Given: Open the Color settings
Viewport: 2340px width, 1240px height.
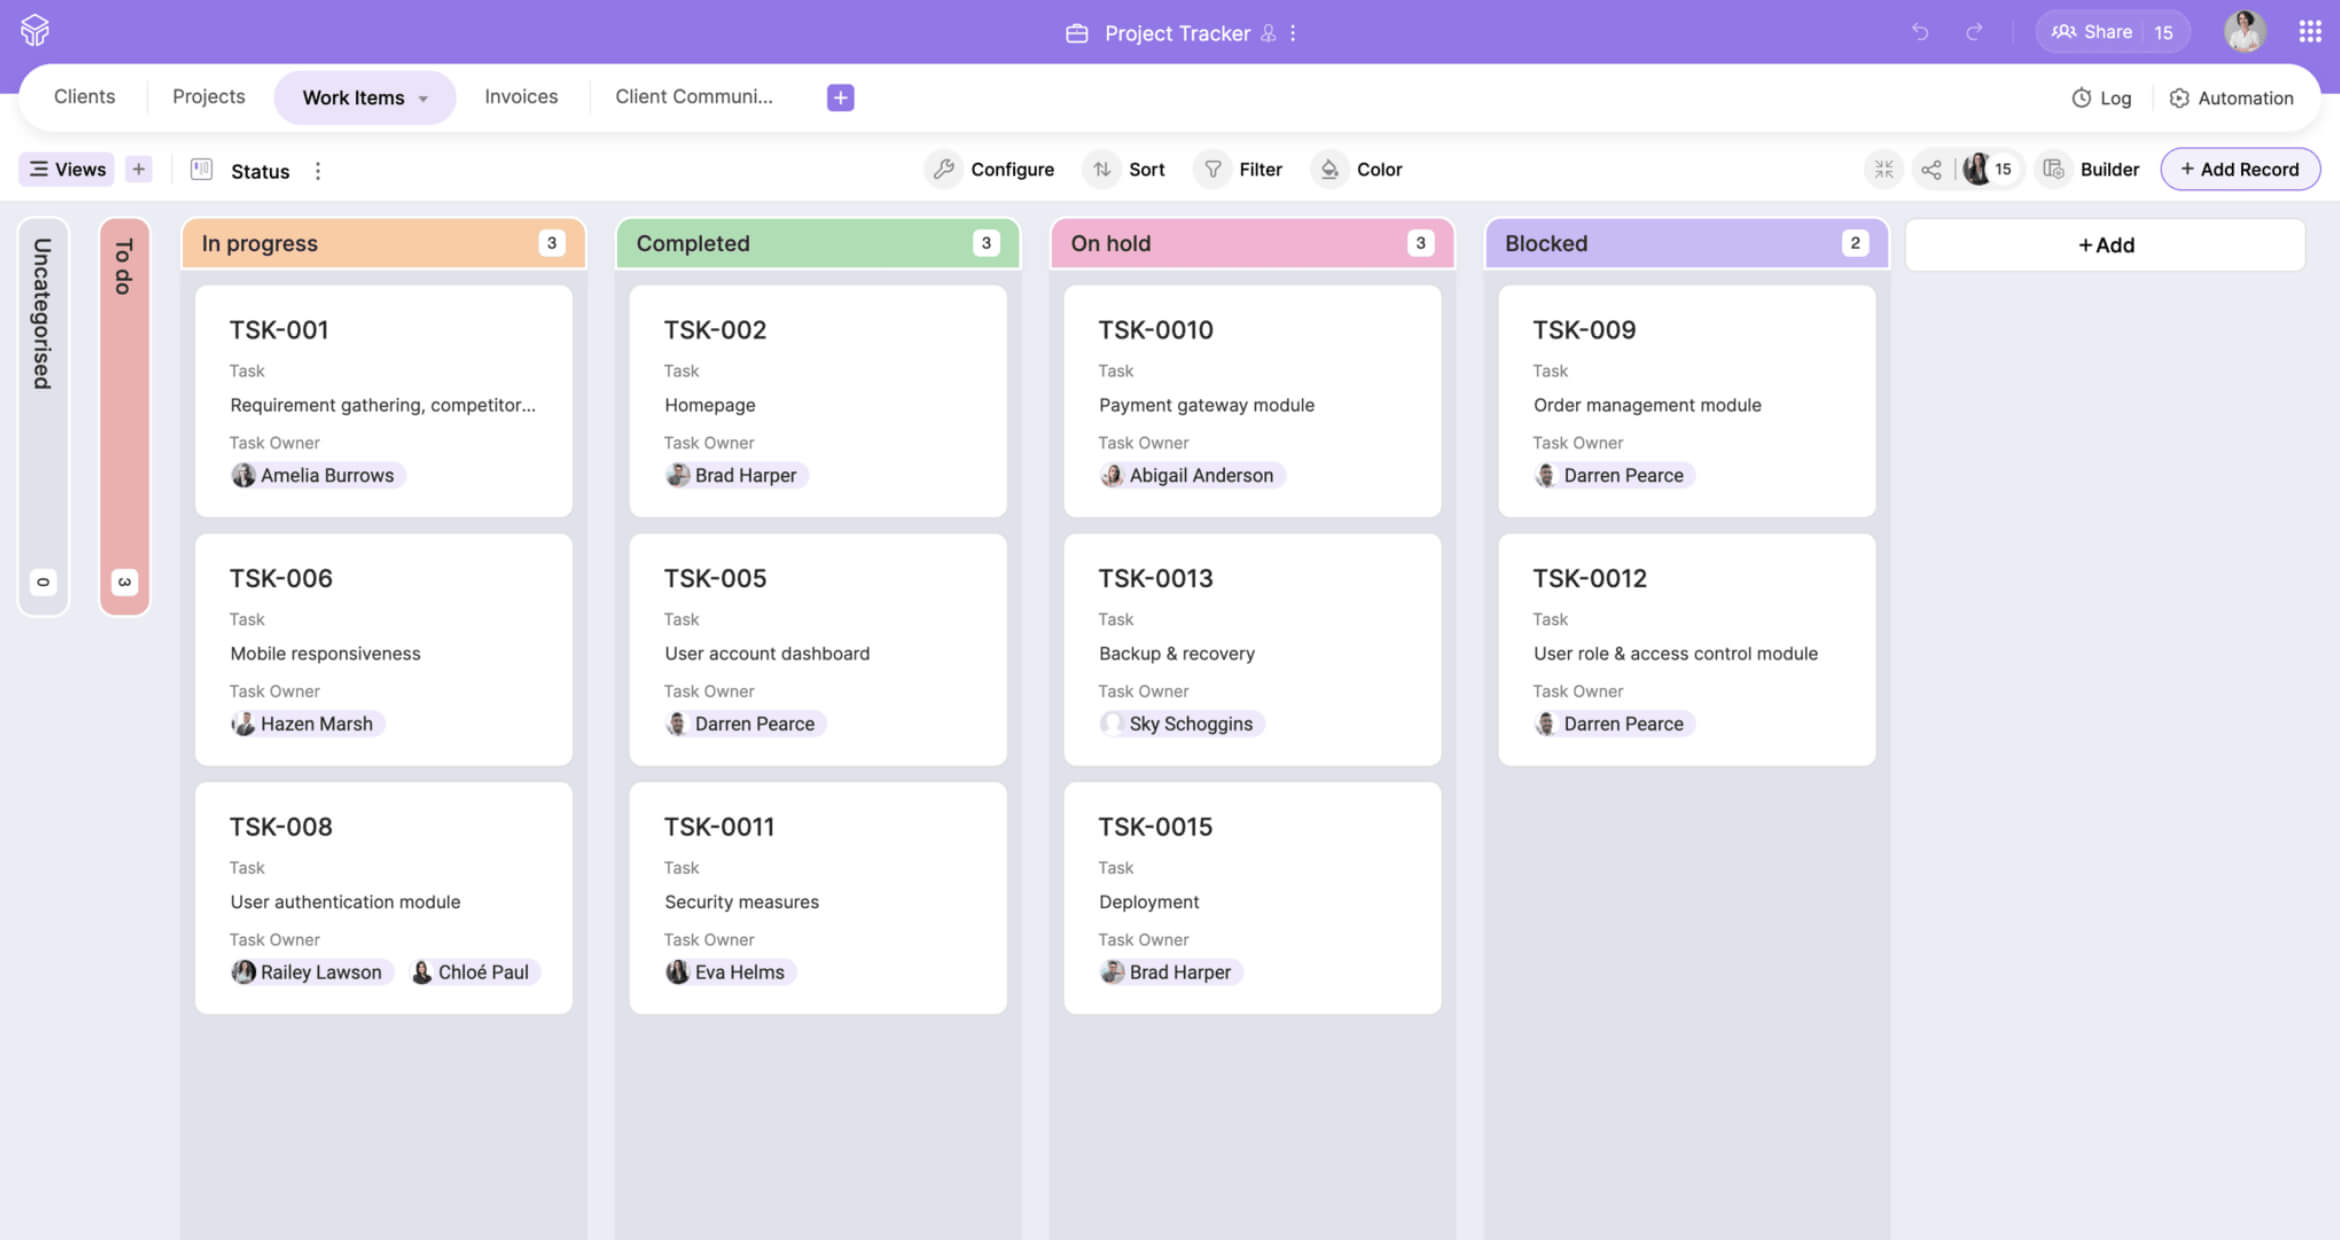Looking at the screenshot, I should (x=1360, y=169).
